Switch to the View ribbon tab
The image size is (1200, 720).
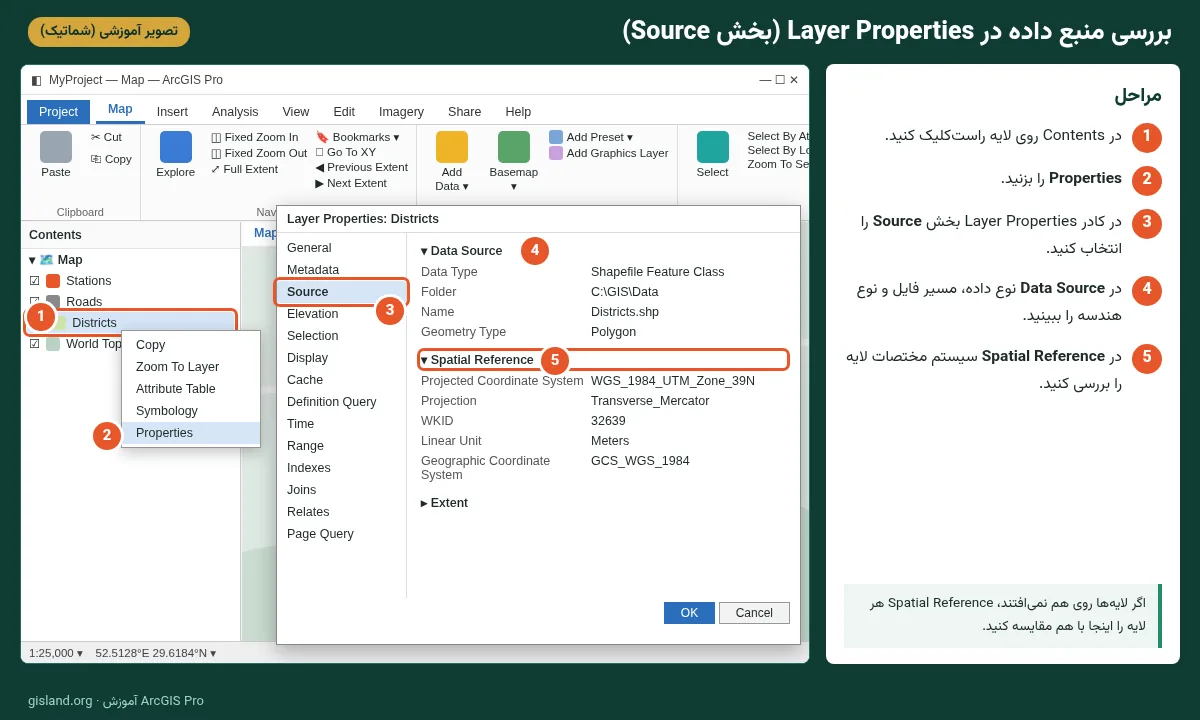pyautogui.click(x=296, y=112)
